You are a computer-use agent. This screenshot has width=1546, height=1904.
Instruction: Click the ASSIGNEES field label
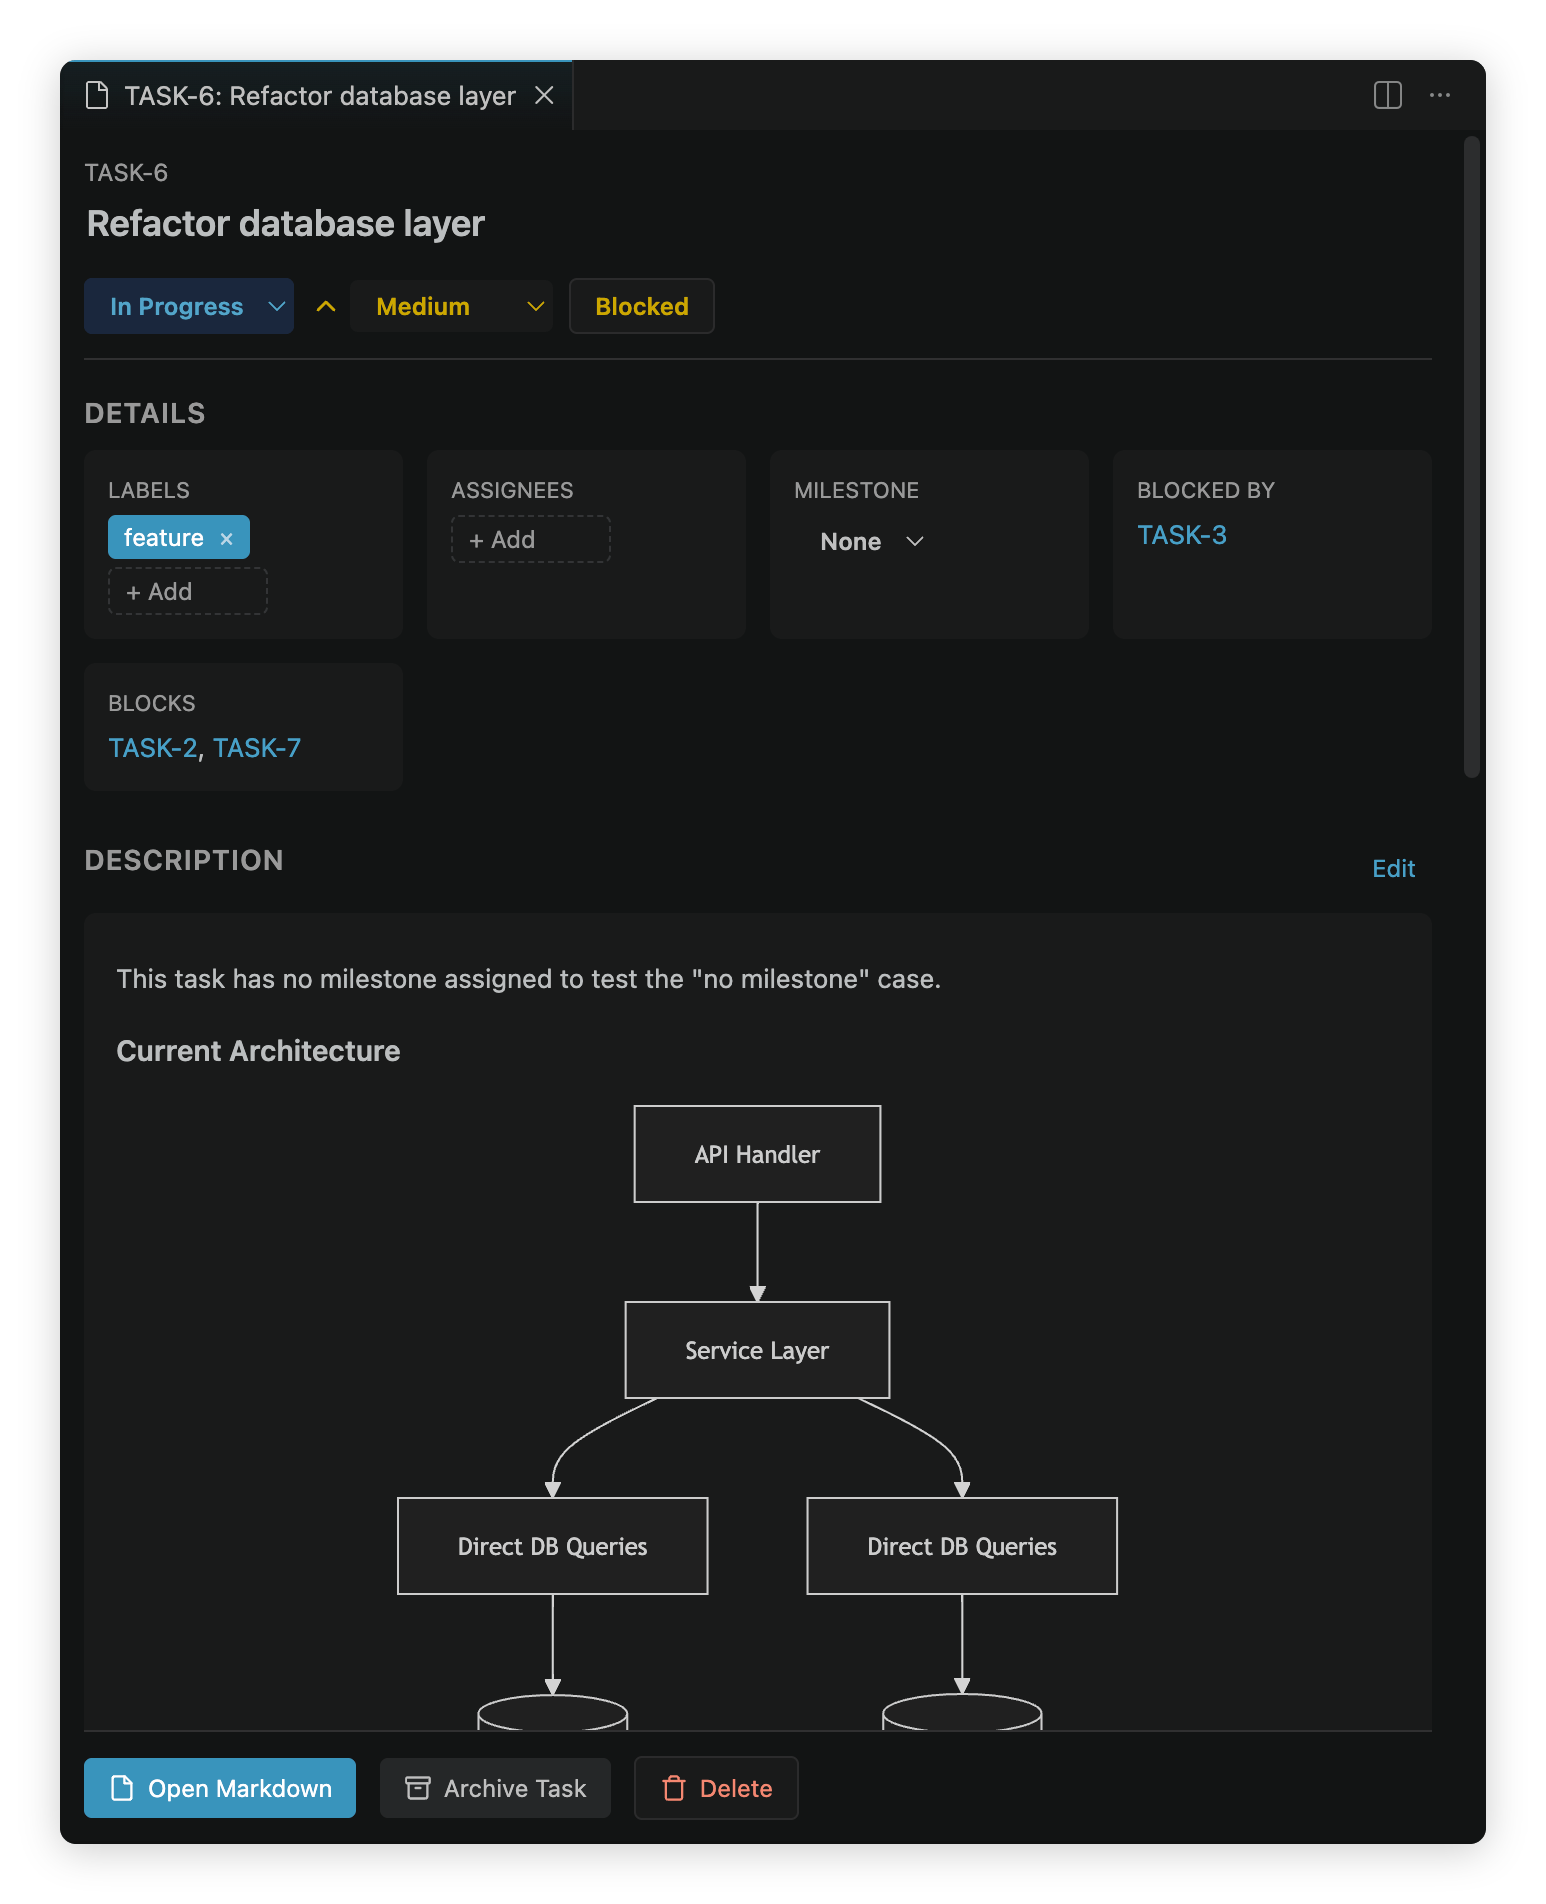pos(512,490)
